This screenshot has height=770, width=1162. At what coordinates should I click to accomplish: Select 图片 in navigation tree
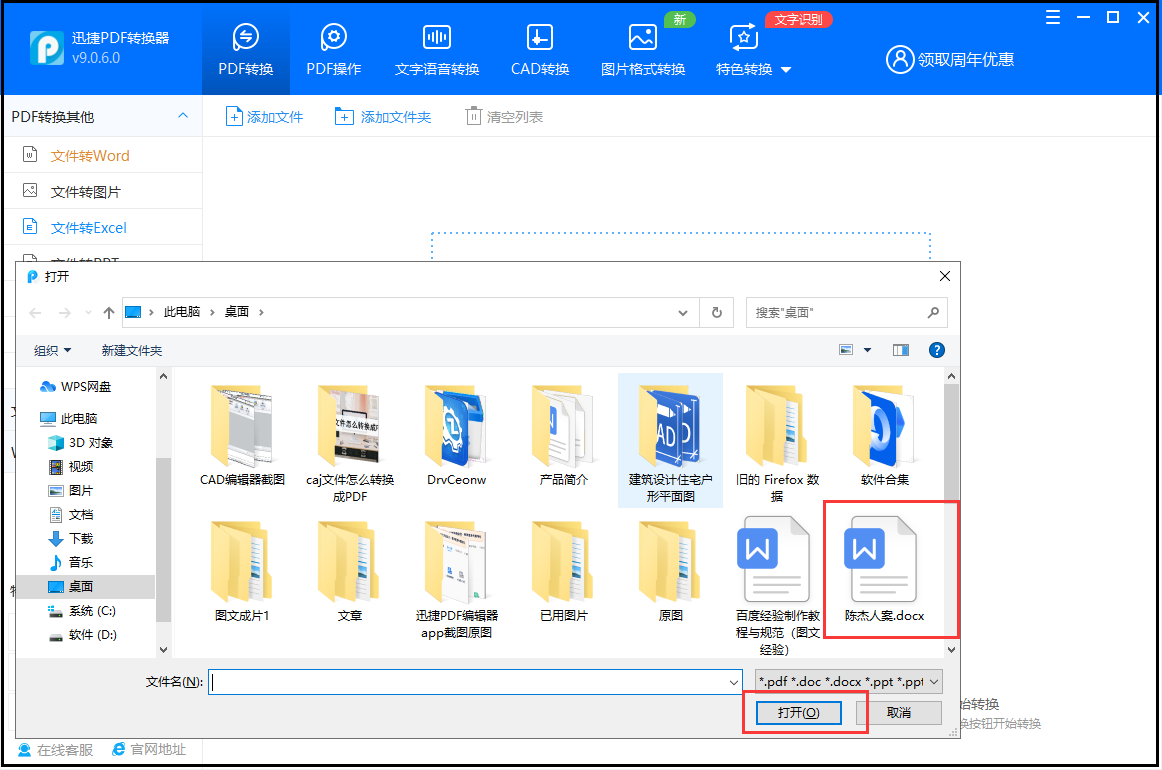(70, 491)
